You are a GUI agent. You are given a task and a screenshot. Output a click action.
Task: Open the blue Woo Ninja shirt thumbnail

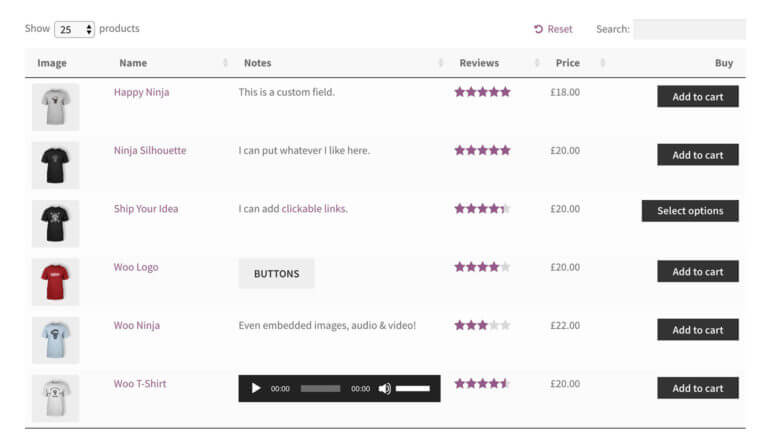pyautogui.click(x=55, y=340)
